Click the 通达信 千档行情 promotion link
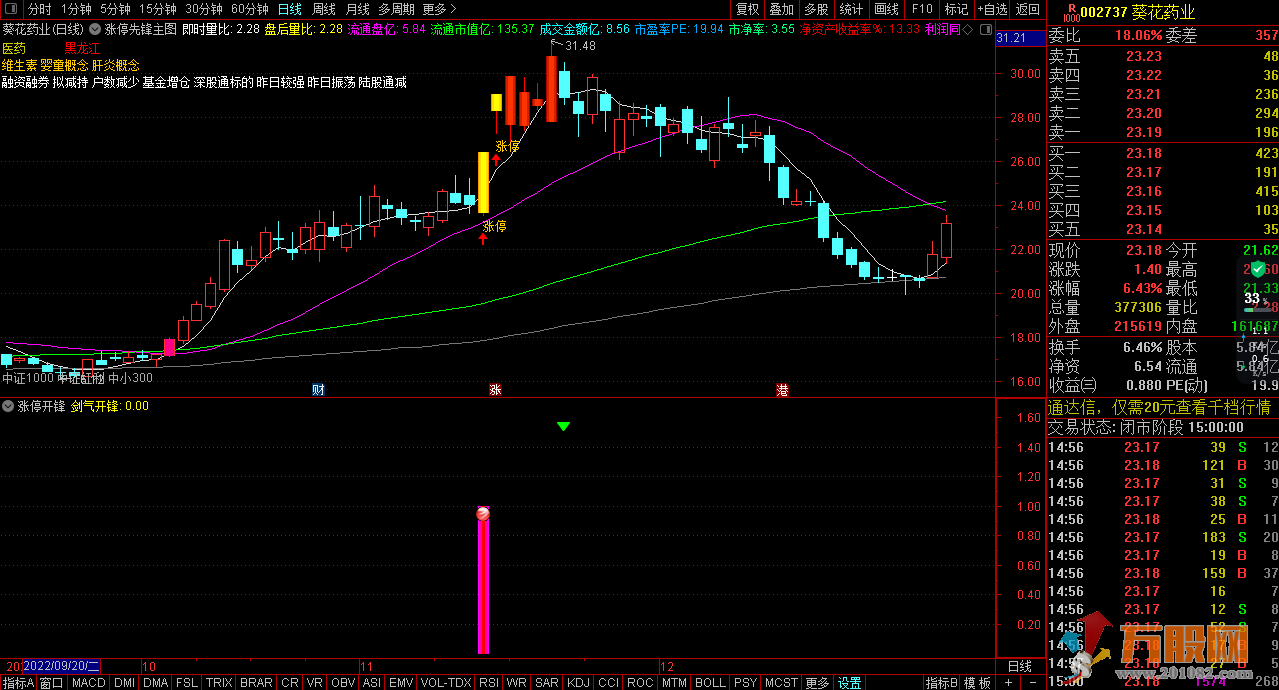 (x=1159, y=407)
